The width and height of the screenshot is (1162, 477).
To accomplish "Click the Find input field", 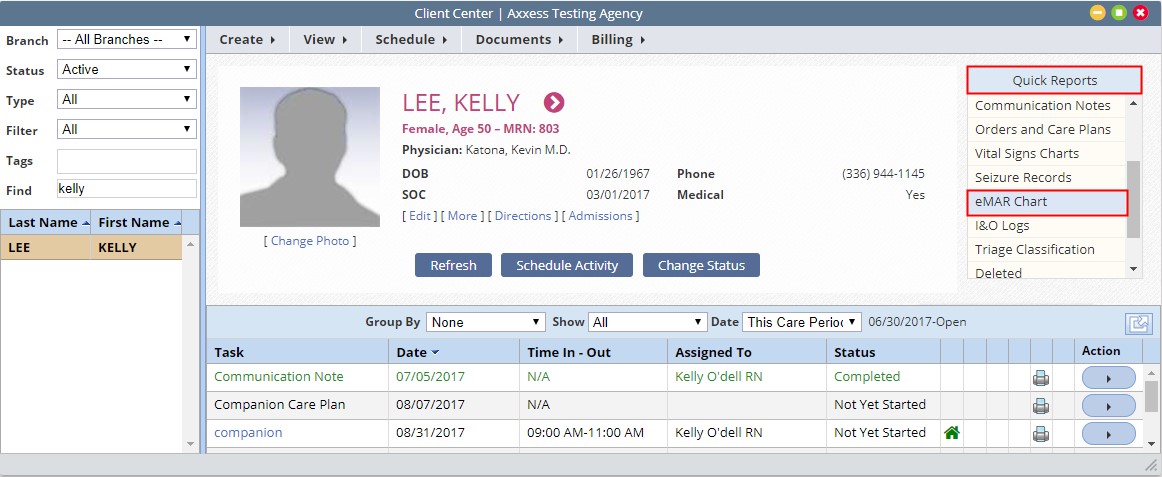I will click(126, 189).
